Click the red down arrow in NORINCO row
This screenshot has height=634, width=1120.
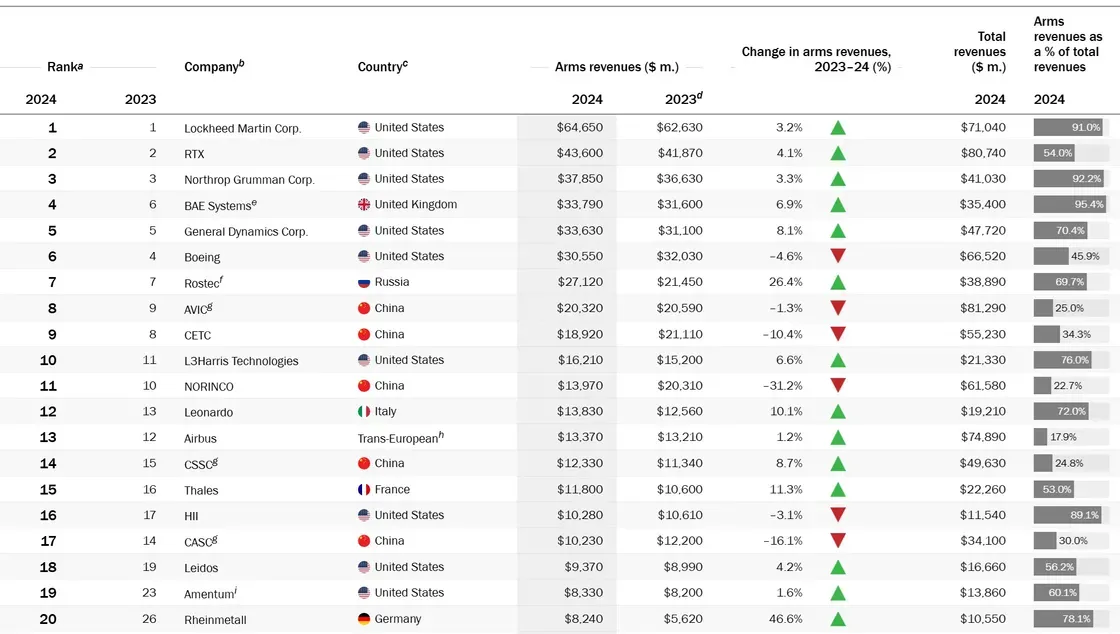point(838,385)
